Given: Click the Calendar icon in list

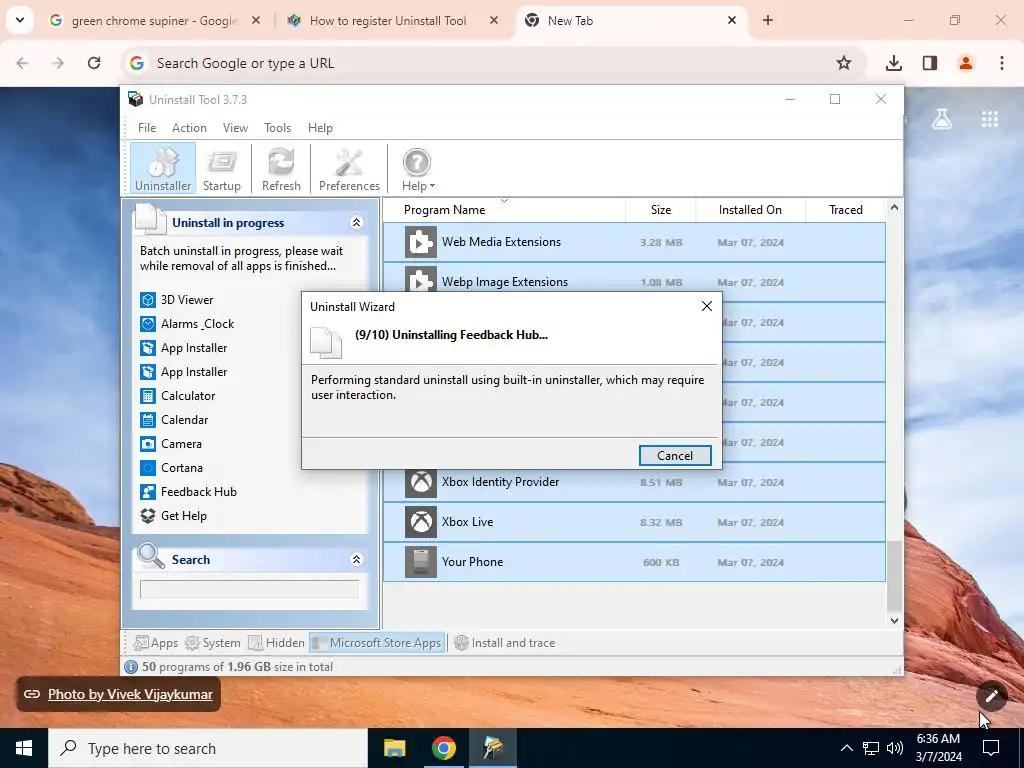Looking at the screenshot, I should click(x=148, y=420).
